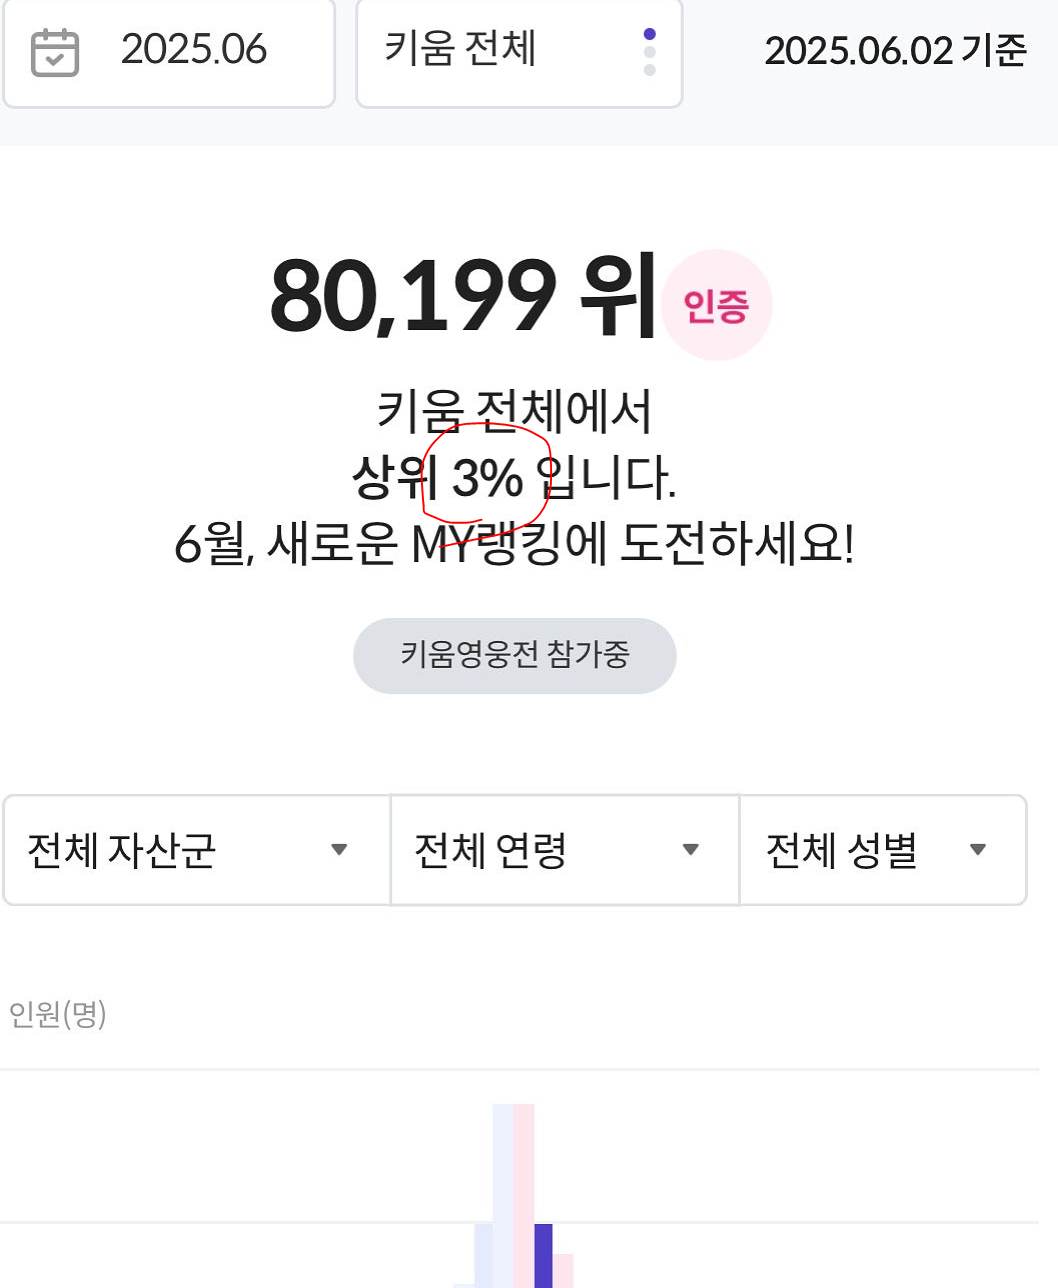1058x1288 pixels.
Task: Click the tall light-blue chart bar
Action: (503, 1196)
